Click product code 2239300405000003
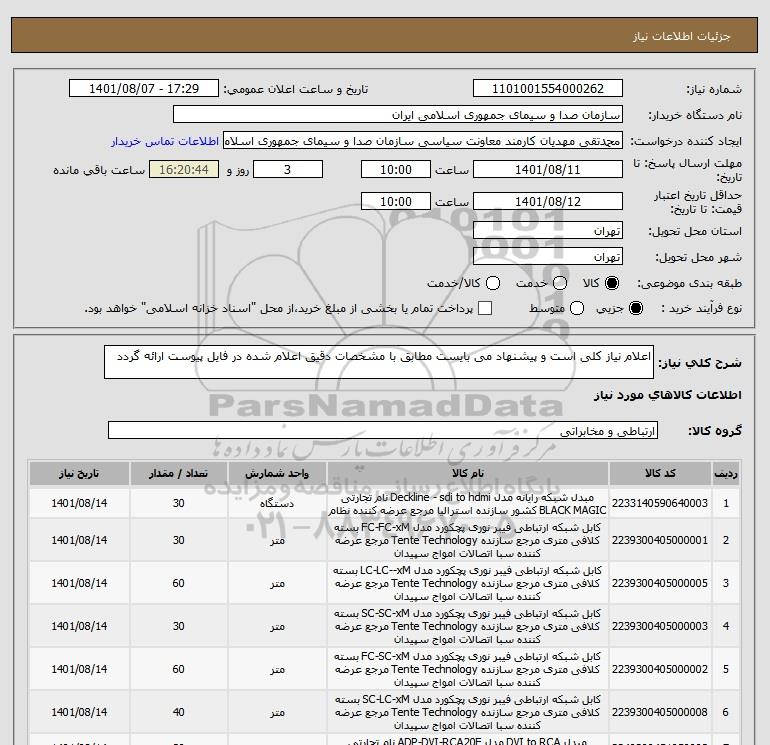Viewport: 770px width, 745px height. tap(660, 626)
